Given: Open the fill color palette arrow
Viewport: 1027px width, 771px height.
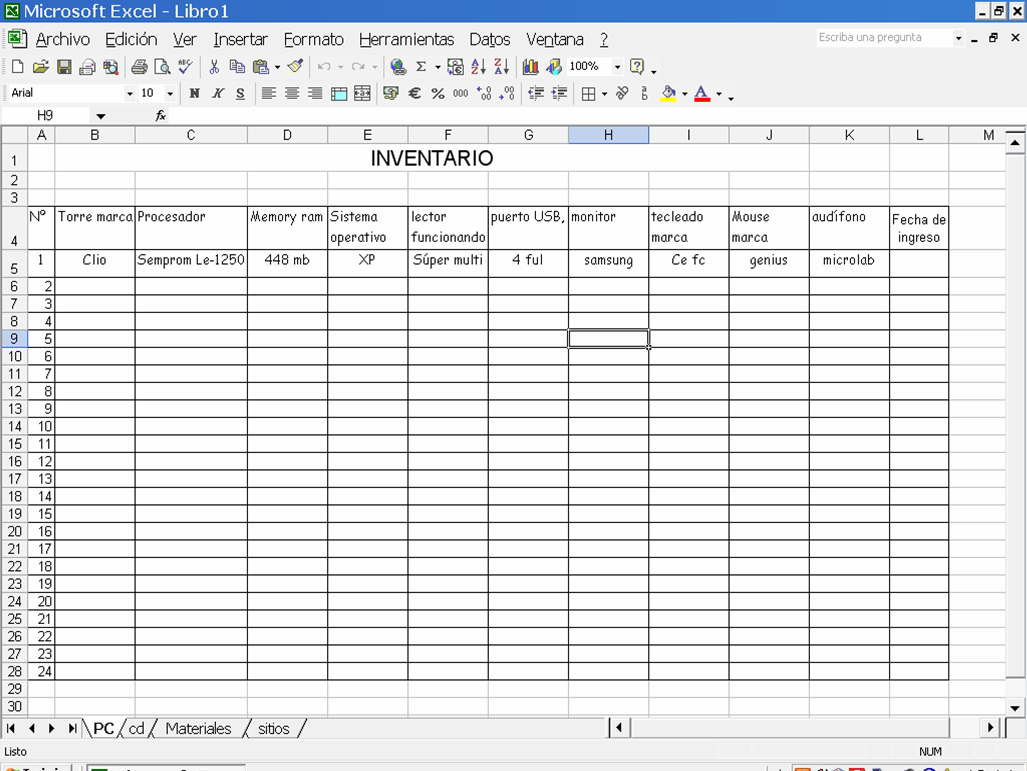Looking at the screenshot, I should coord(684,94).
